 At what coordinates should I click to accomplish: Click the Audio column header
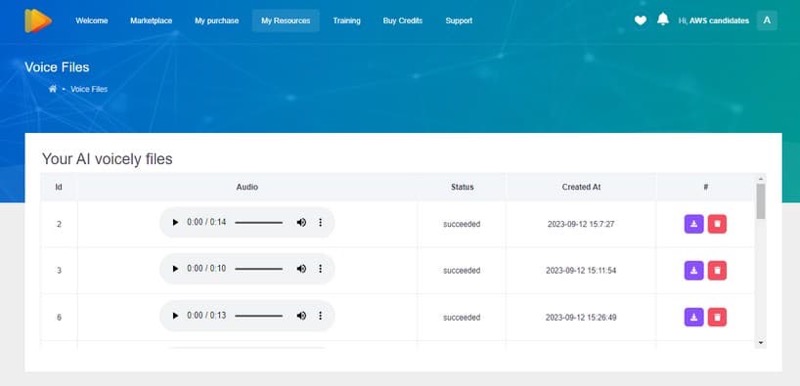click(247, 187)
